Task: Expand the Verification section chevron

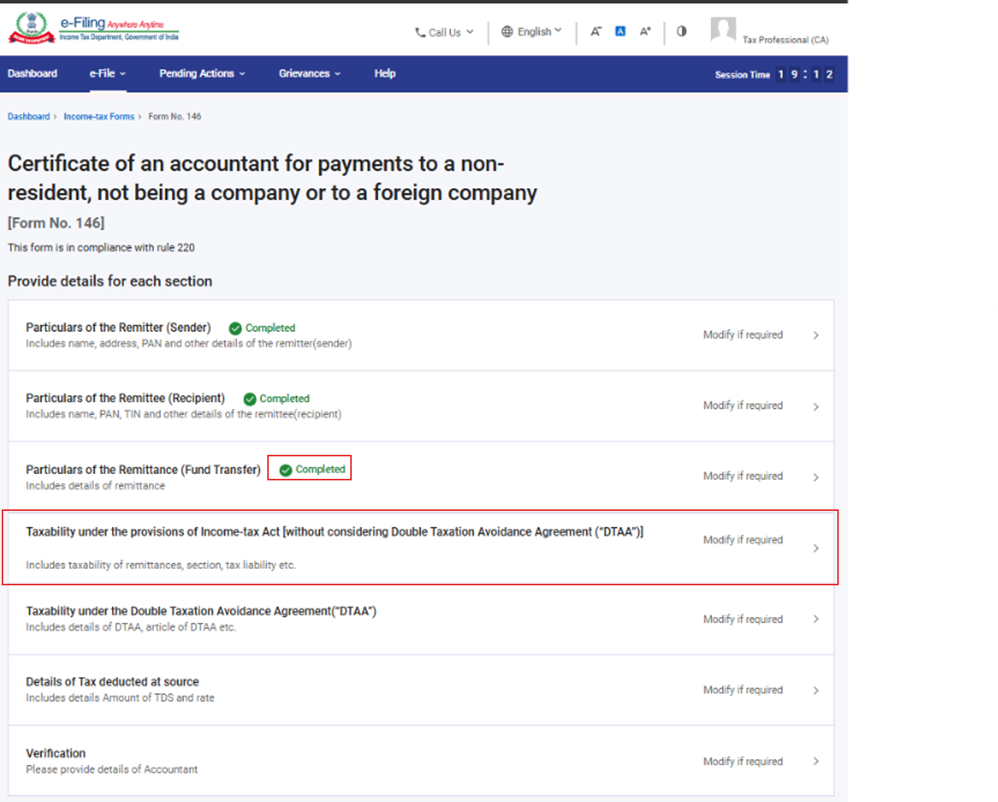Action: click(x=816, y=762)
